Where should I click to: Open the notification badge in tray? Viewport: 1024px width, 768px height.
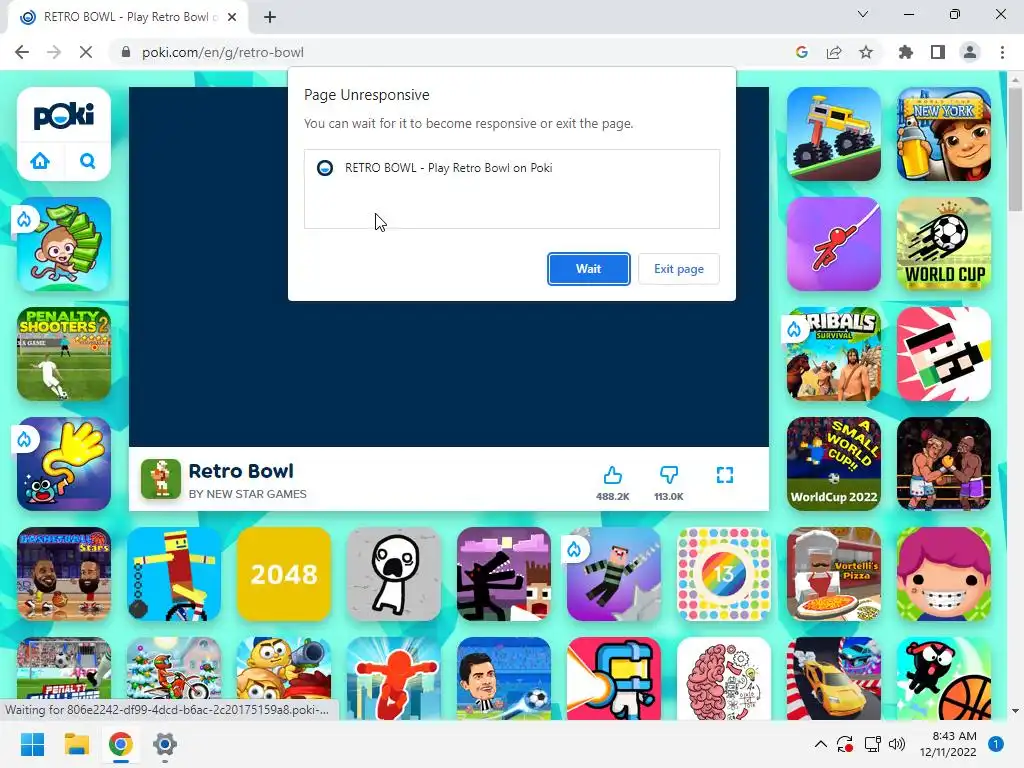pos(996,744)
